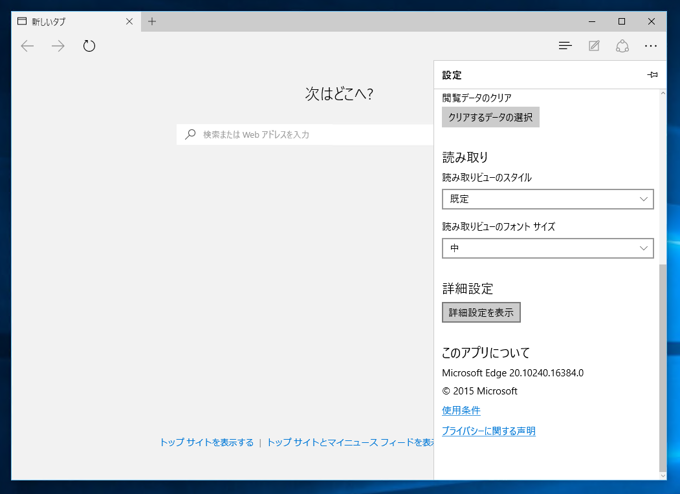Open 読み取りビューのスタイル dropdown showing 既定
Image resolution: width=680 pixels, height=494 pixels.
click(x=548, y=199)
